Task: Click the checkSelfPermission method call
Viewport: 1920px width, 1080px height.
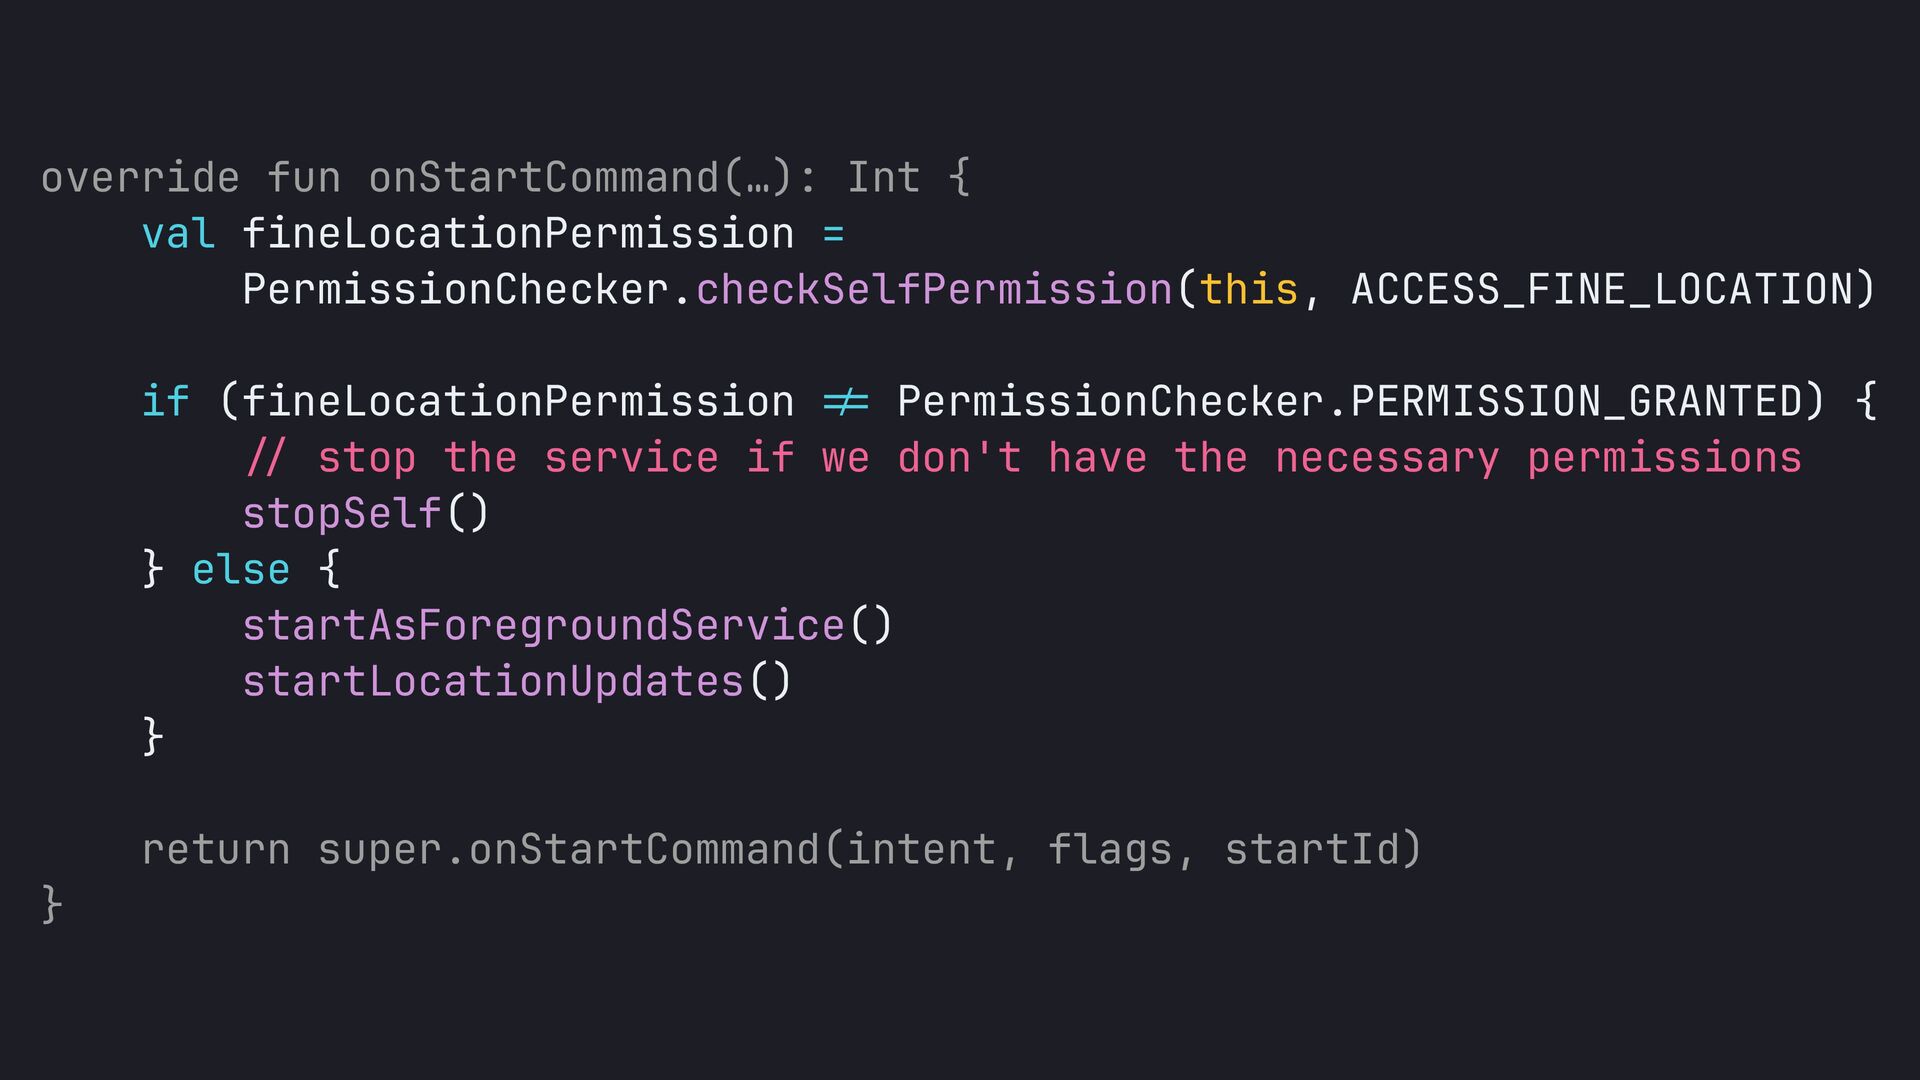Action: point(934,290)
